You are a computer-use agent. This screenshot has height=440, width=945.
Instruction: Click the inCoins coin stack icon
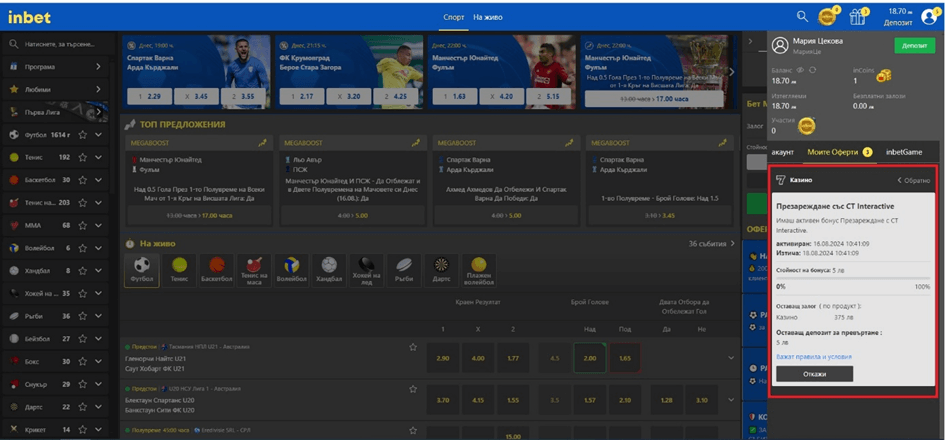point(884,76)
